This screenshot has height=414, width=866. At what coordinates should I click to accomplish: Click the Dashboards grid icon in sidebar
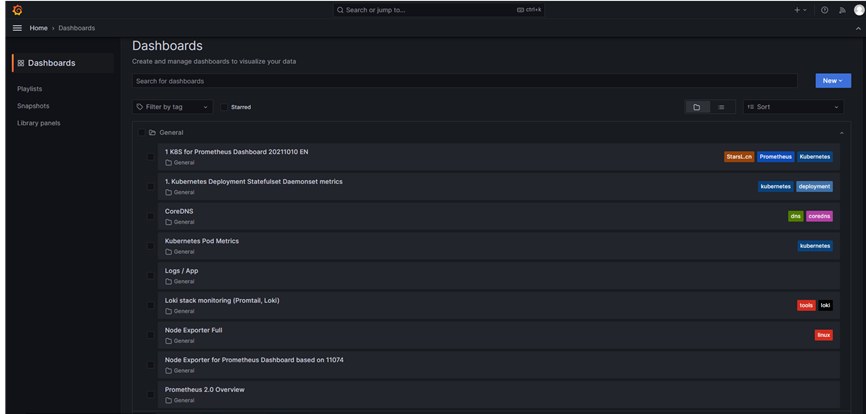click(x=21, y=63)
